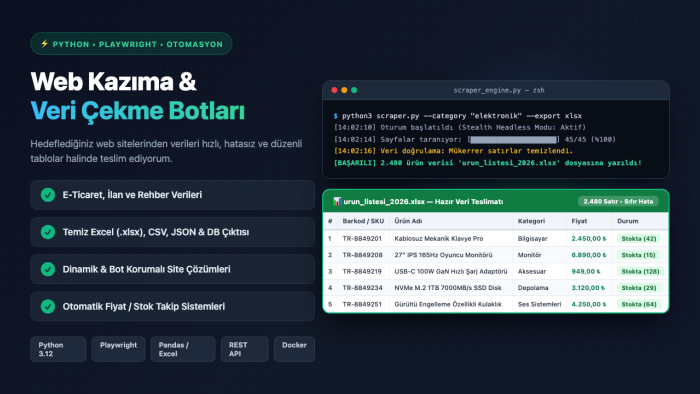Click the Stokta (29) status badge
This screenshot has height=394, width=700.
pyautogui.click(x=638, y=288)
